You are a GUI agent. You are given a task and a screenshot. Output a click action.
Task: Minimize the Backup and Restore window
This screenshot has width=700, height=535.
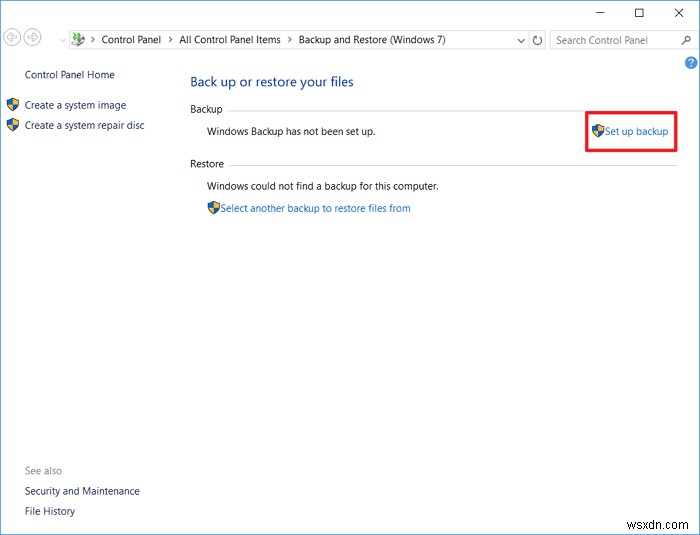[x=600, y=13]
